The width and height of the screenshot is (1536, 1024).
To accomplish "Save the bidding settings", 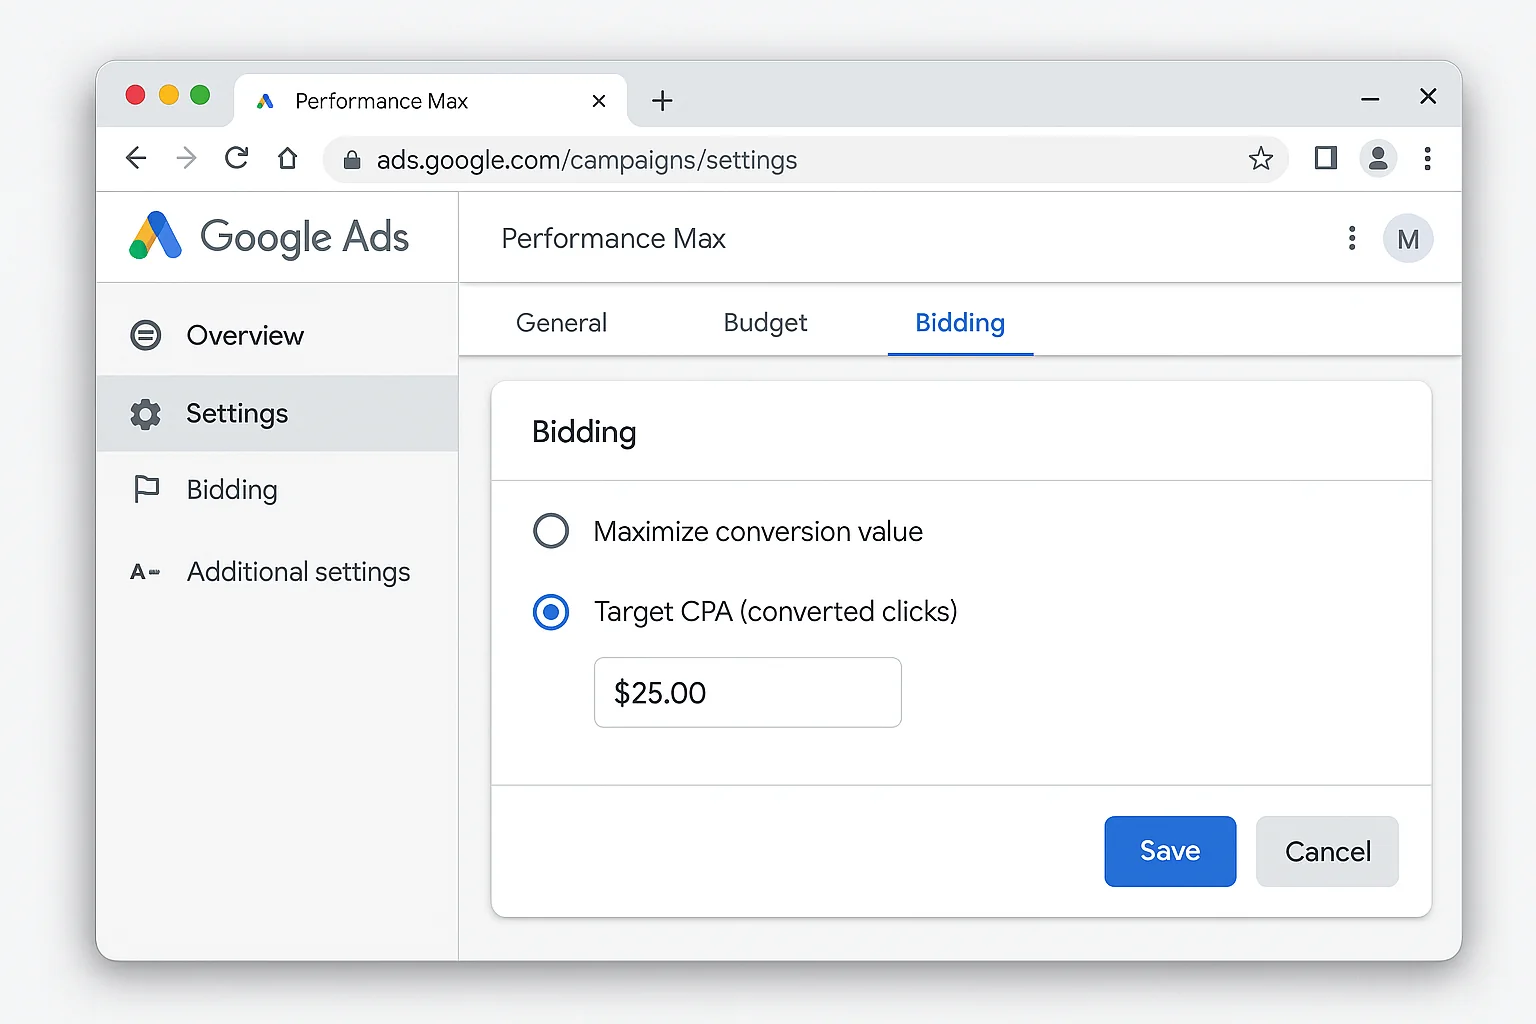I will 1169,851.
